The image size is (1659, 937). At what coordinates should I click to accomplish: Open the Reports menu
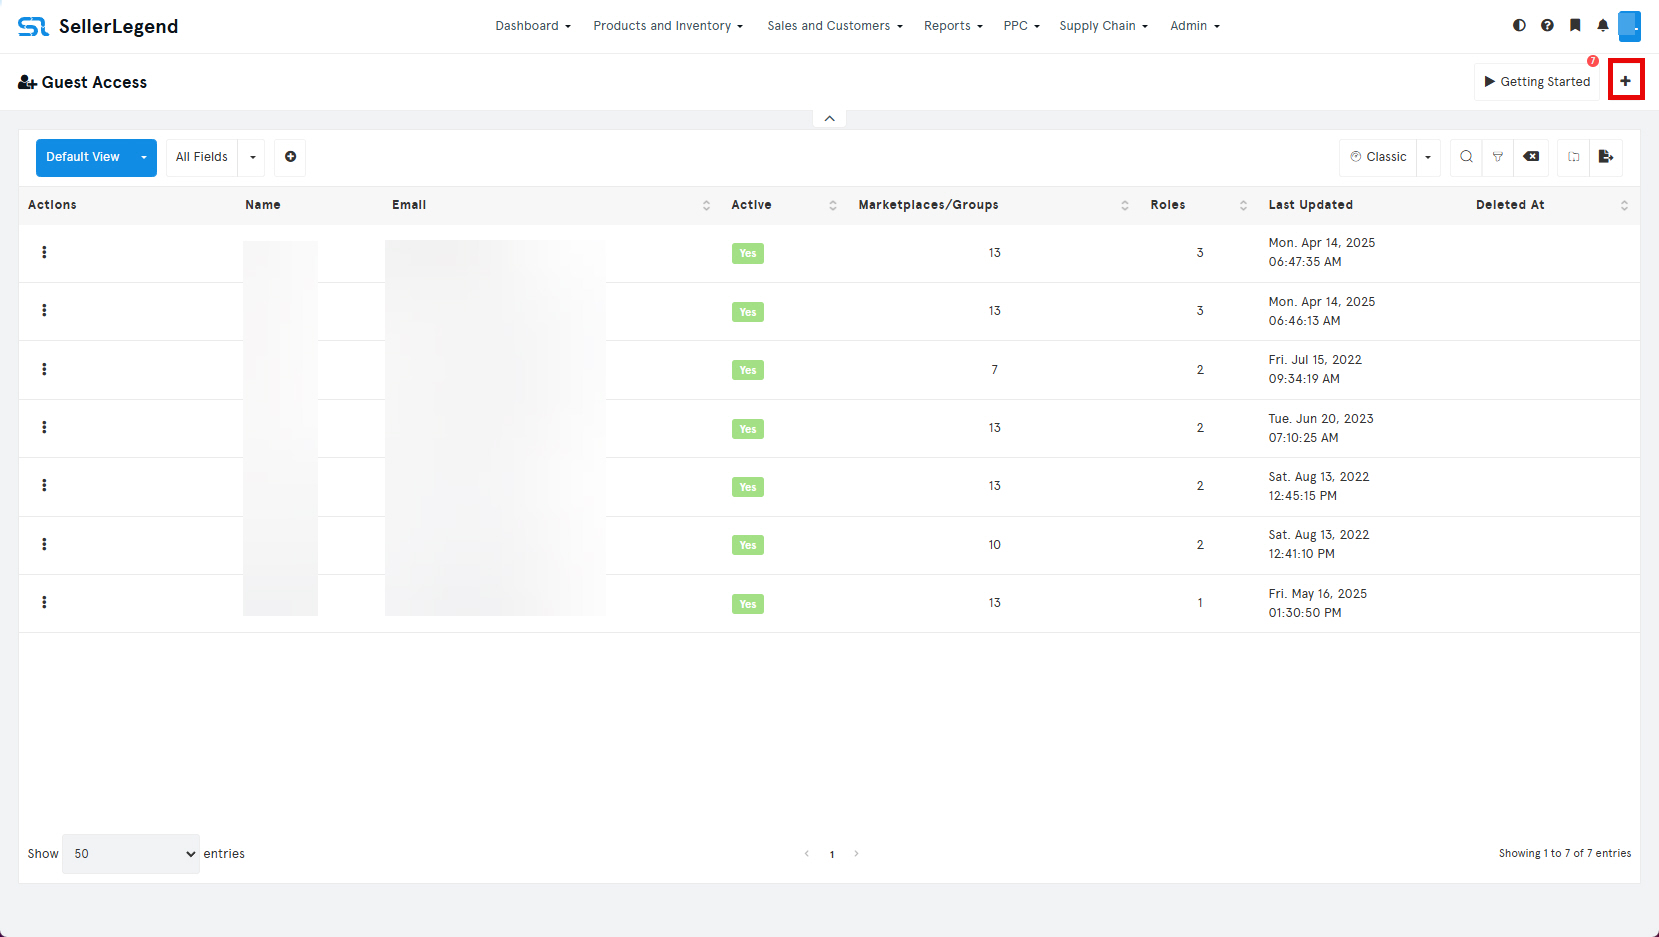coord(953,26)
